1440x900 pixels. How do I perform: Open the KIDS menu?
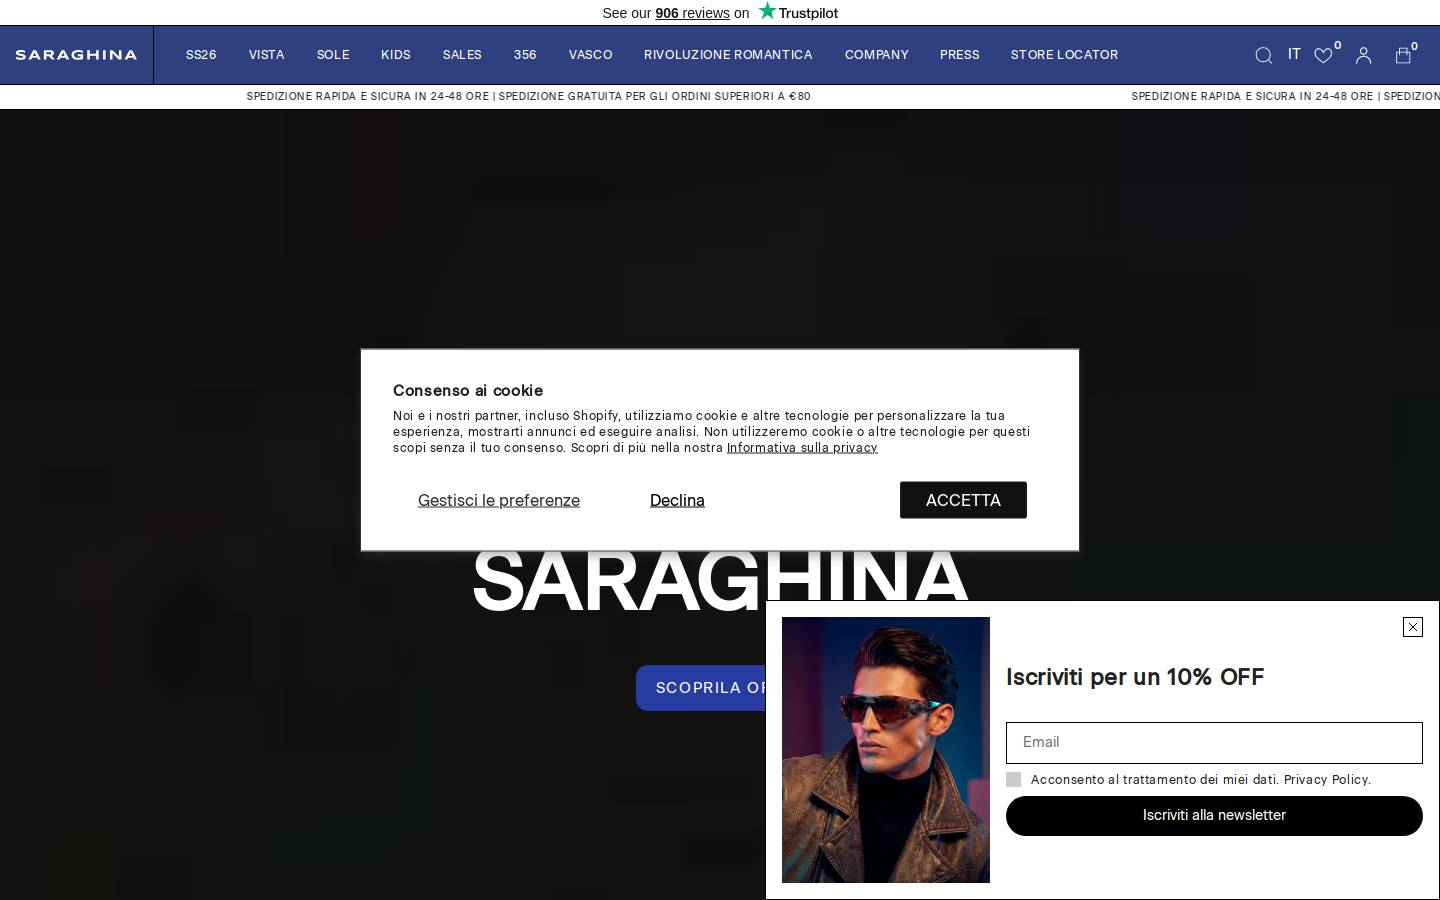pyautogui.click(x=396, y=55)
